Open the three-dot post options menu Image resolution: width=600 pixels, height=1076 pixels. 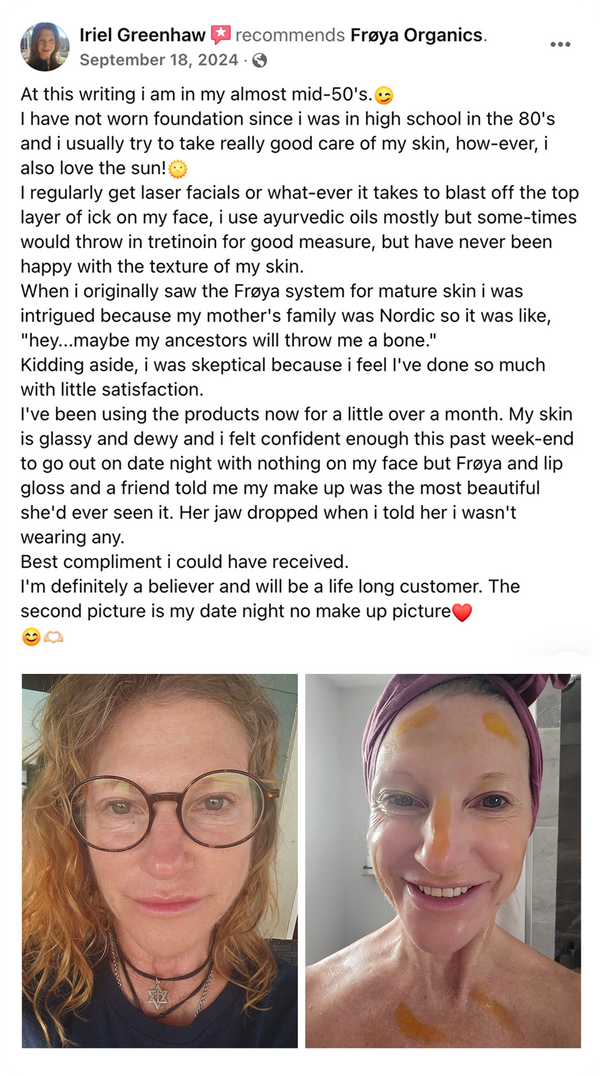tap(560, 44)
